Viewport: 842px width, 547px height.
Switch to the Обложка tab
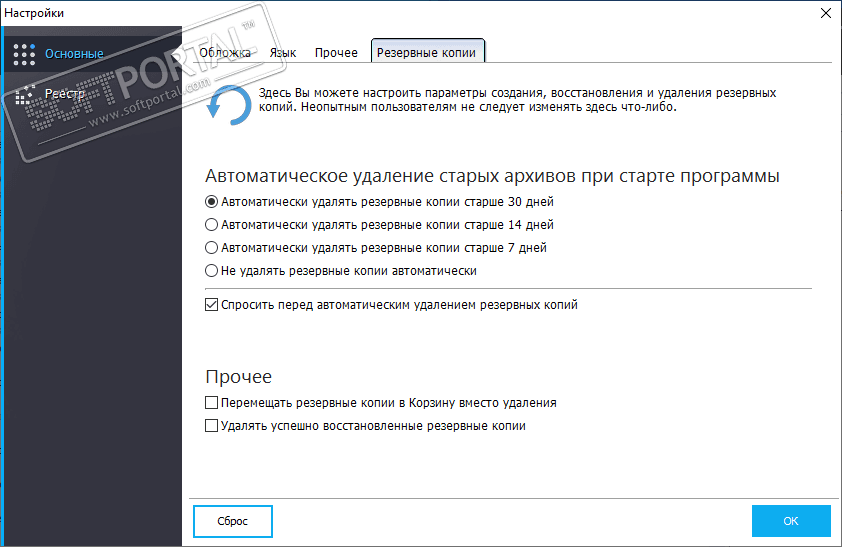click(x=224, y=53)
